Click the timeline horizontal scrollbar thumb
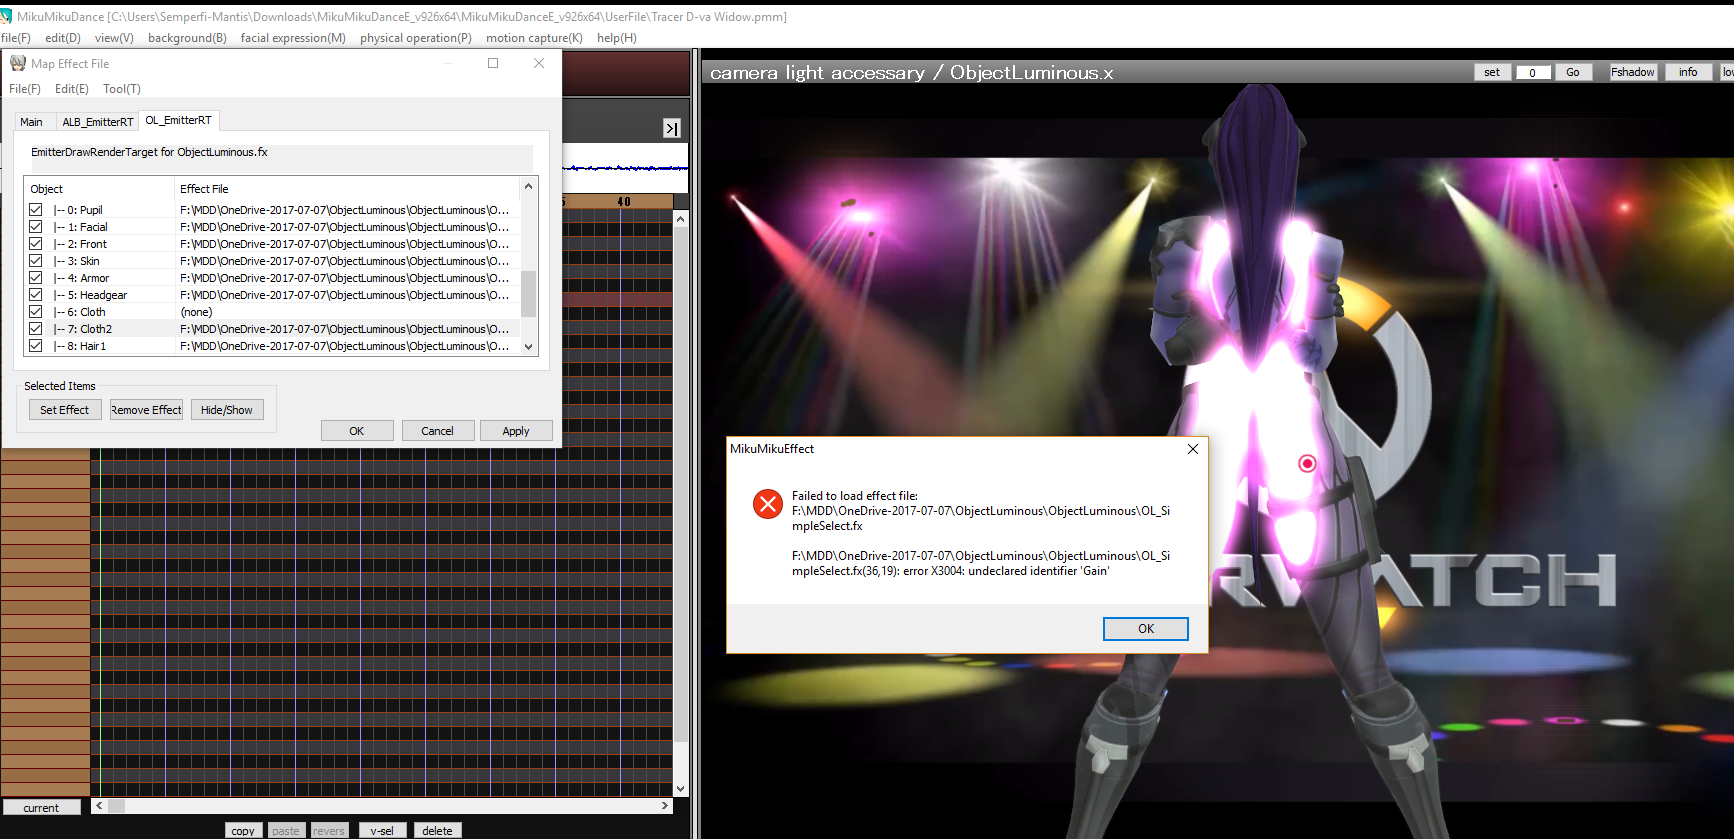1734x839 pixels. (117, 806)
